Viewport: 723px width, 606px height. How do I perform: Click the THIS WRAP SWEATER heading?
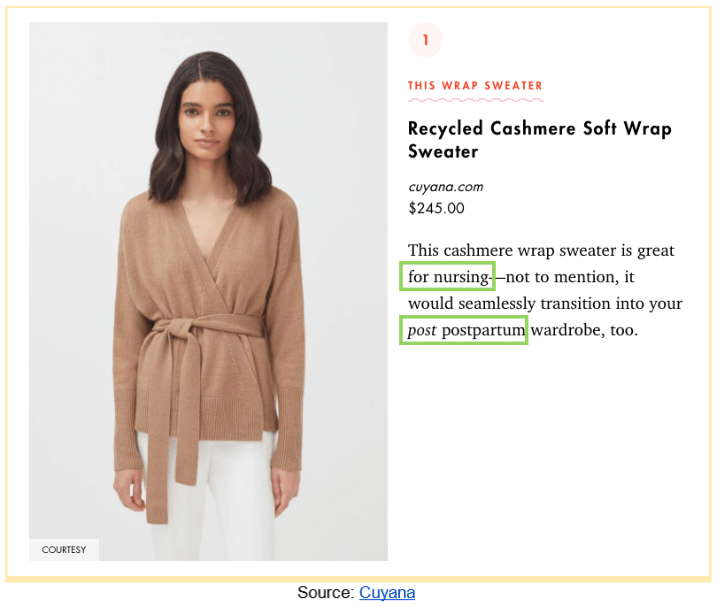coord(475,86)
